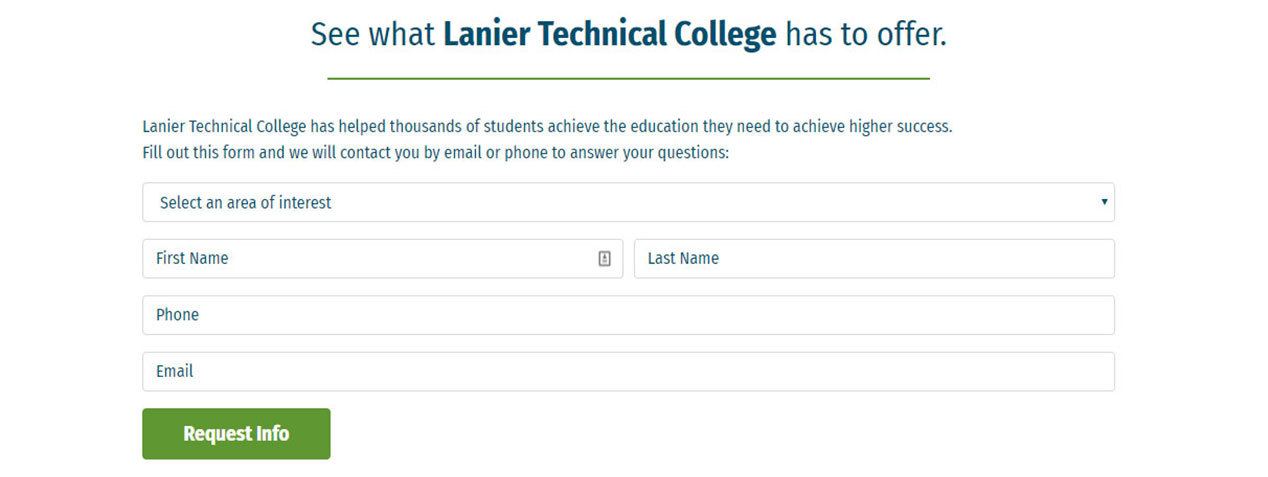
Task: Focus the First Name input field
Action: pos(382,258)
